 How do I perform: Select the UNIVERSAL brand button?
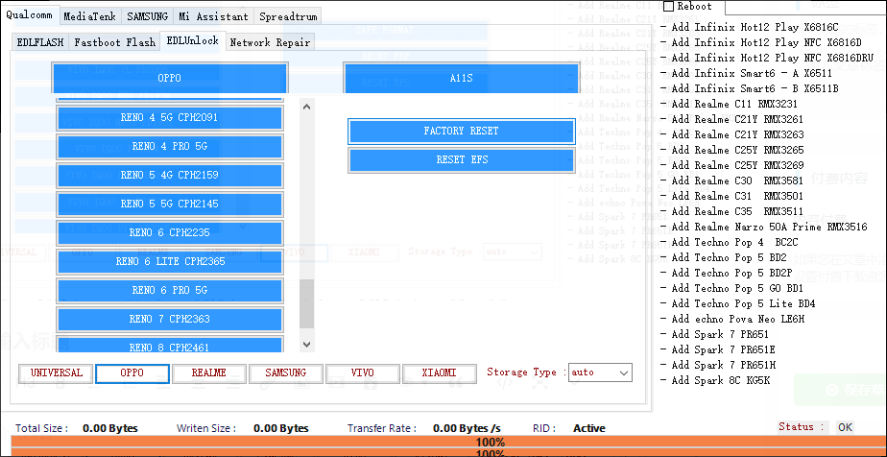click(x=56, y=373)
